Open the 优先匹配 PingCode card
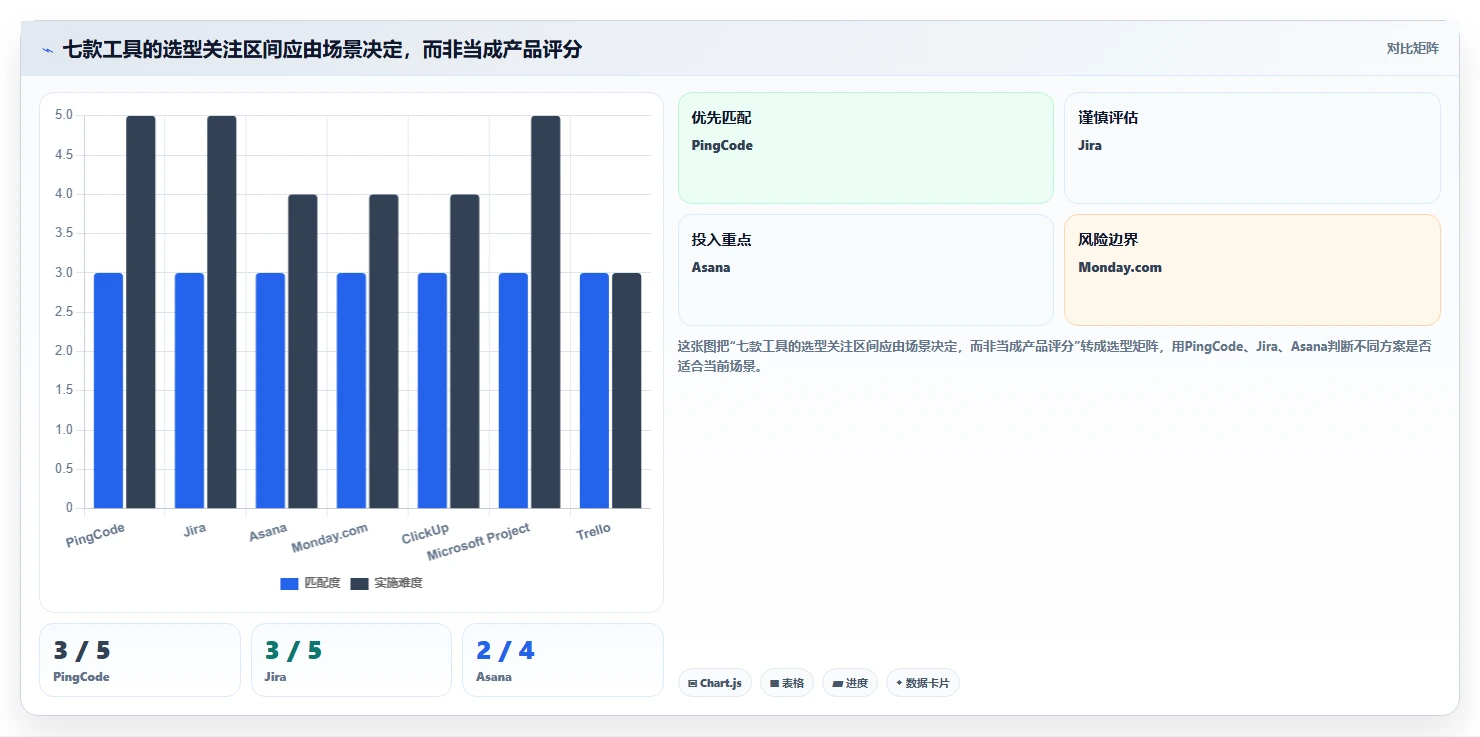The image size is (1480, 737). tap(866, 148)
